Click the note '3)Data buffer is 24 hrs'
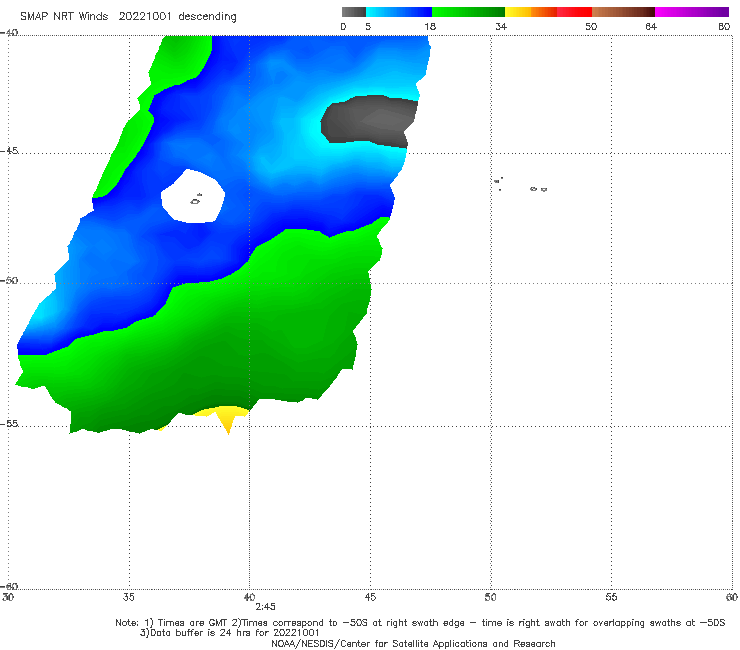 (229, 633)
